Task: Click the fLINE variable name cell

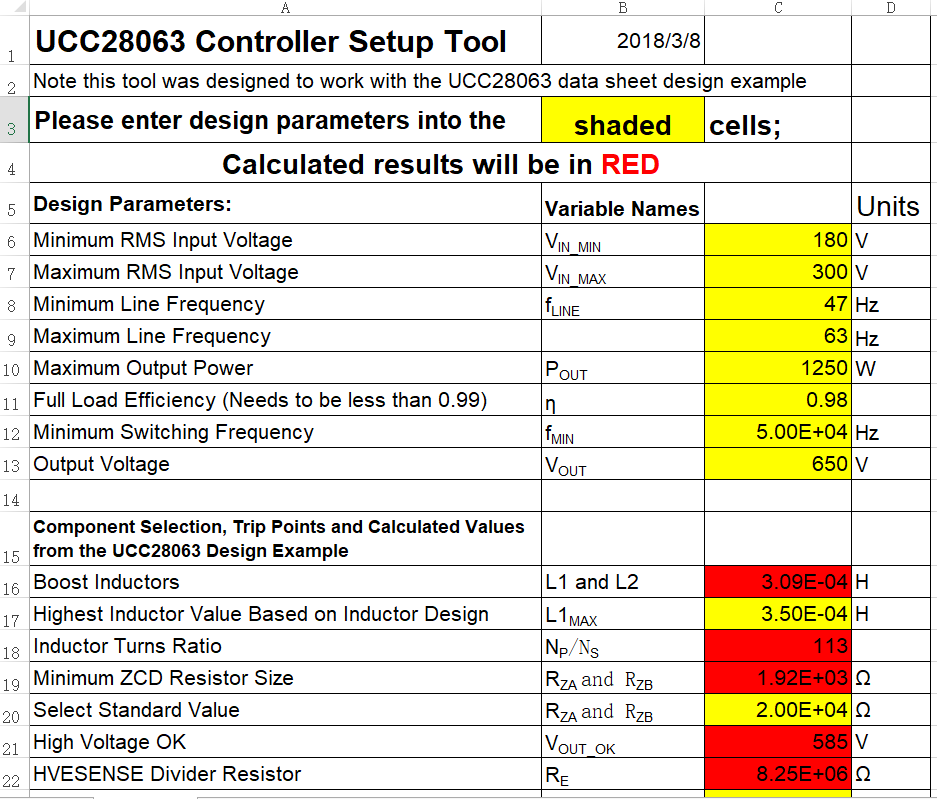Action: tap(623, 304)
